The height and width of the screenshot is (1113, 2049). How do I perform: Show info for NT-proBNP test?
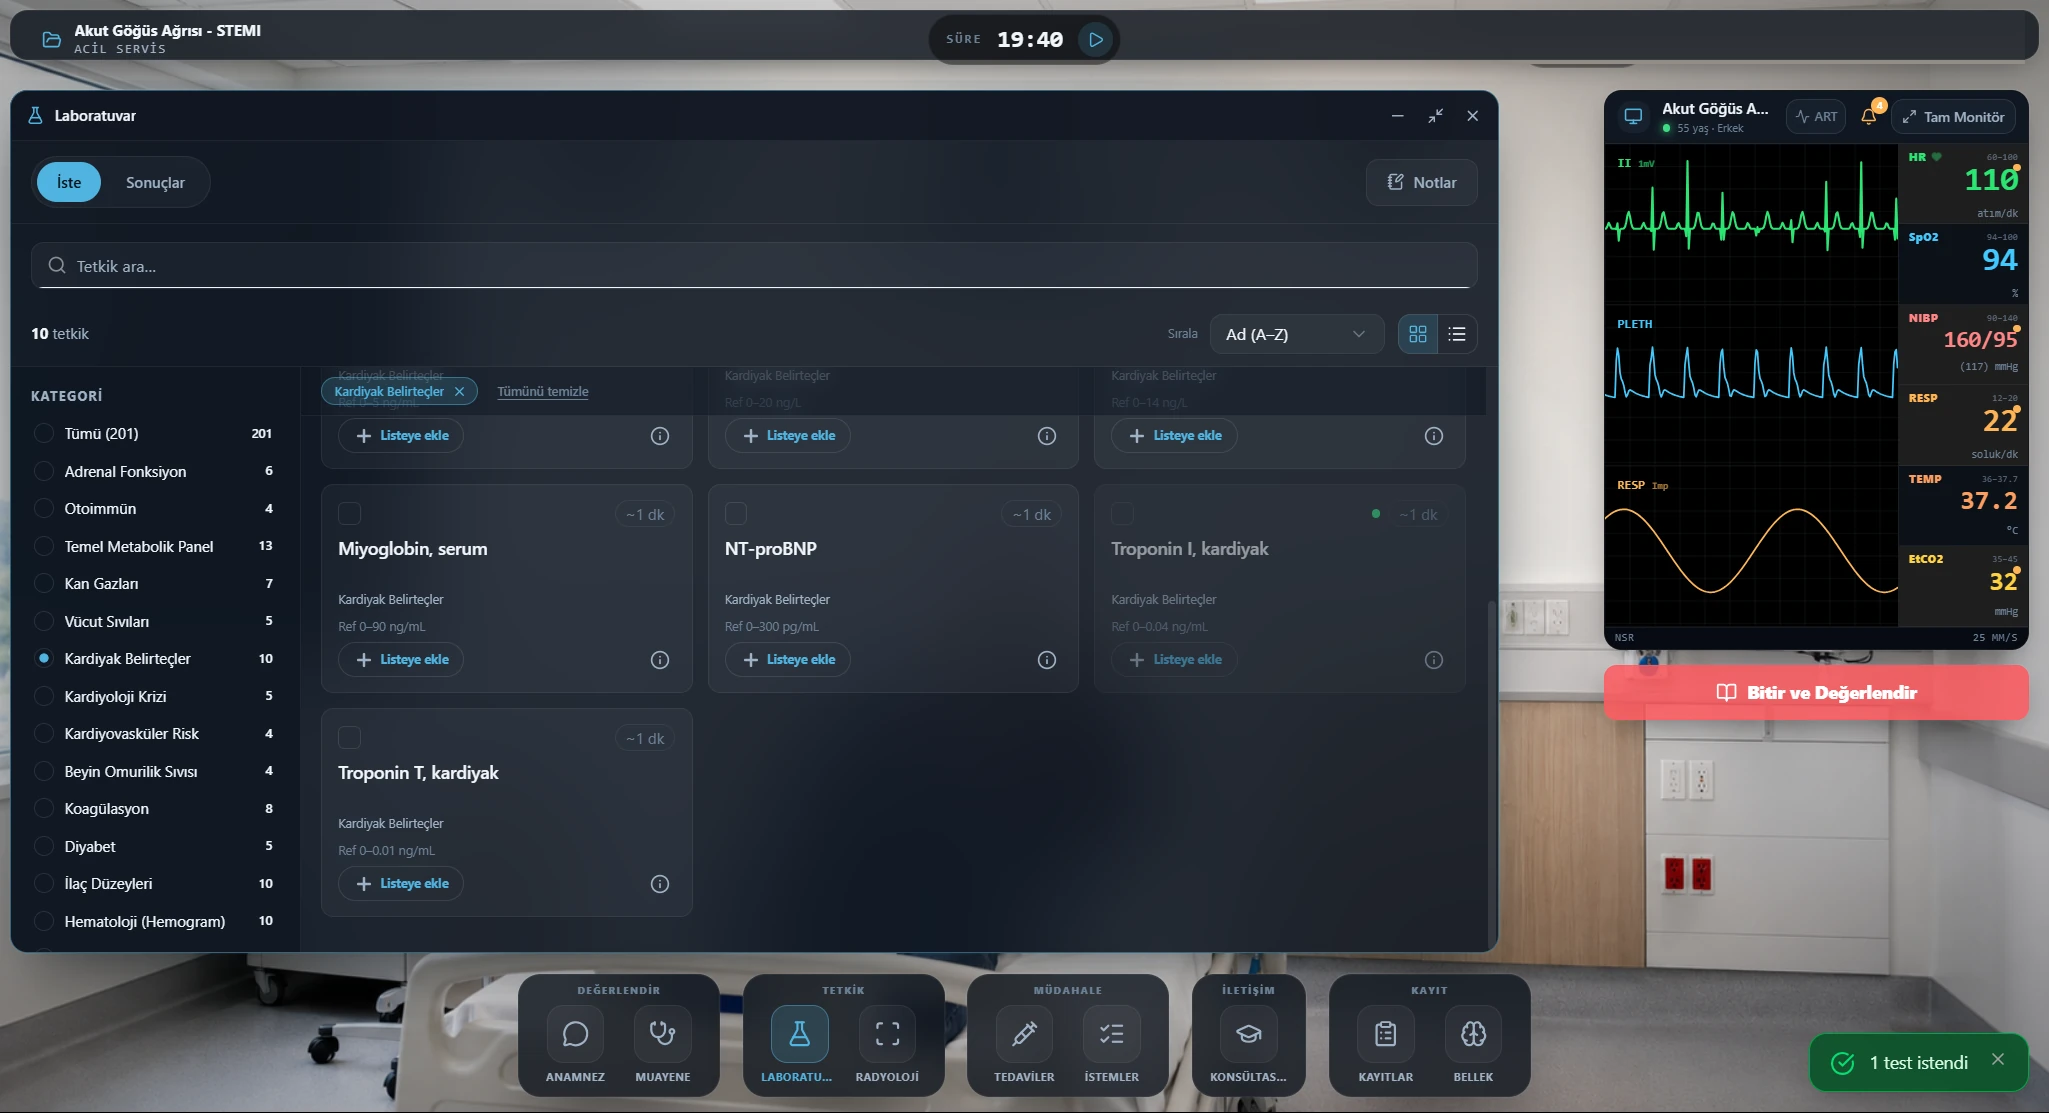(1046, 660)
